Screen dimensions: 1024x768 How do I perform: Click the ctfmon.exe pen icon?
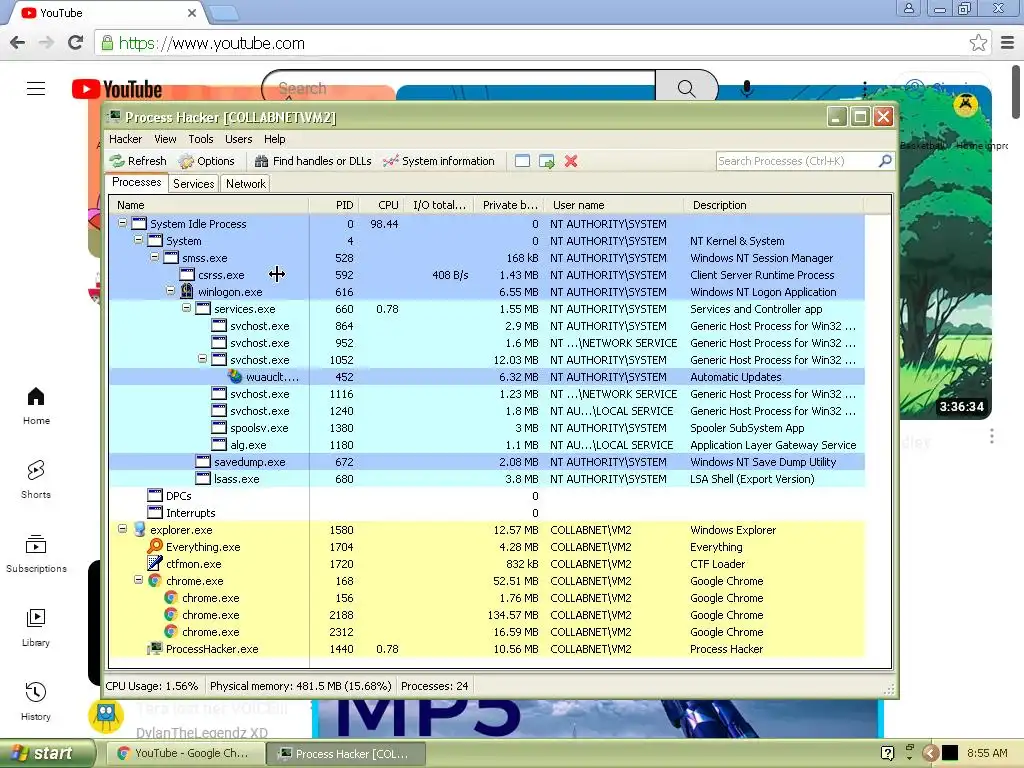155,564
